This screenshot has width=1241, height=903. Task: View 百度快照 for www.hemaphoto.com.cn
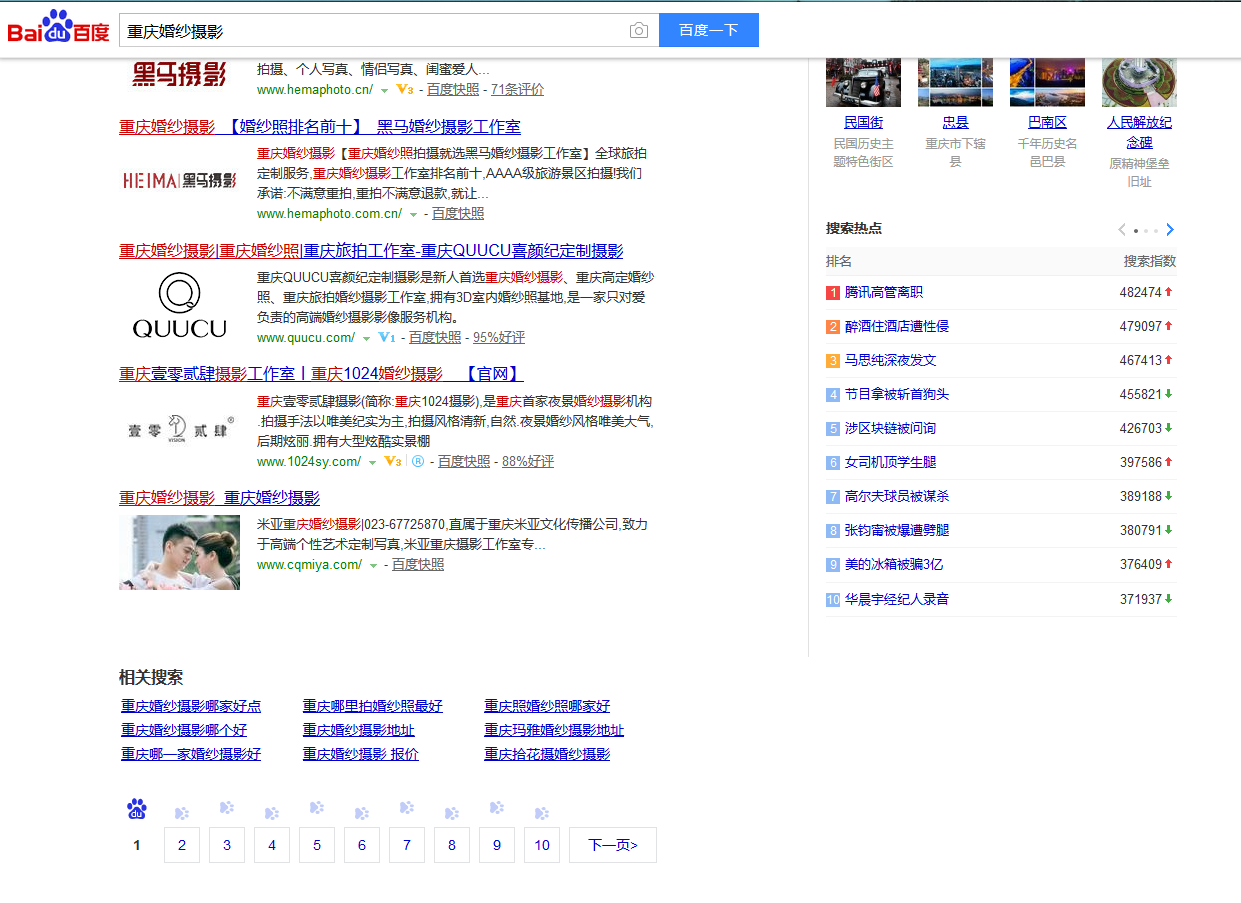[x=458, y=213]
